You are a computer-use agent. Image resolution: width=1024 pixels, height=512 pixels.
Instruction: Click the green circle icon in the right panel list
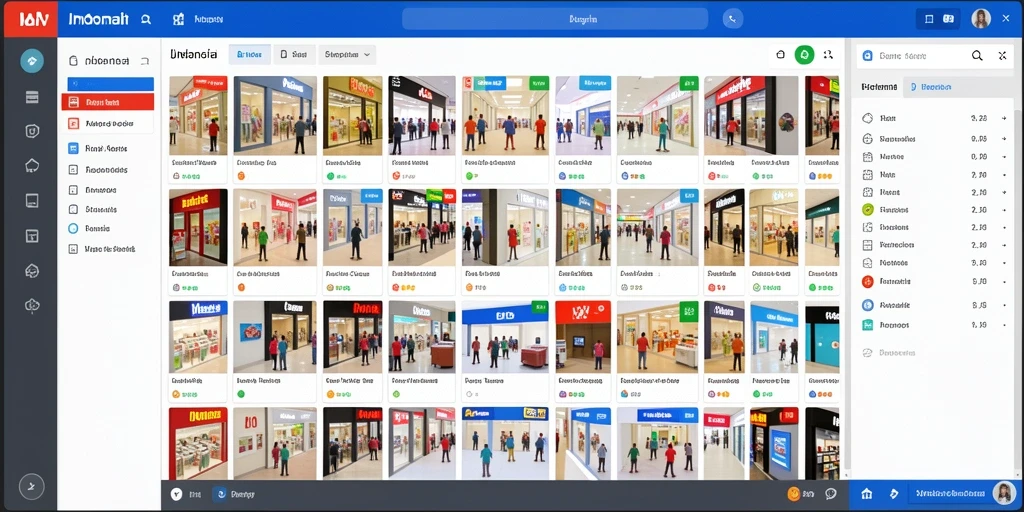(x=867, y=210)
